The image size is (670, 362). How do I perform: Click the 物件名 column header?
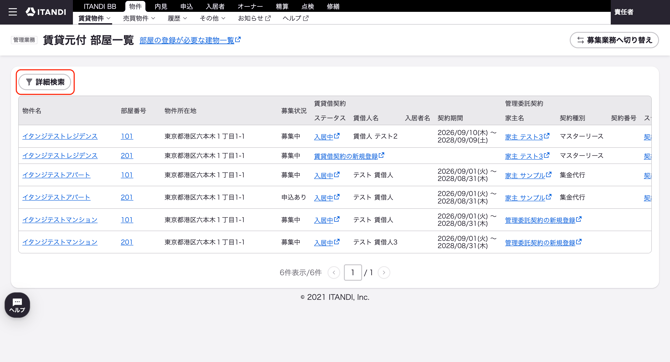(32, 111)
